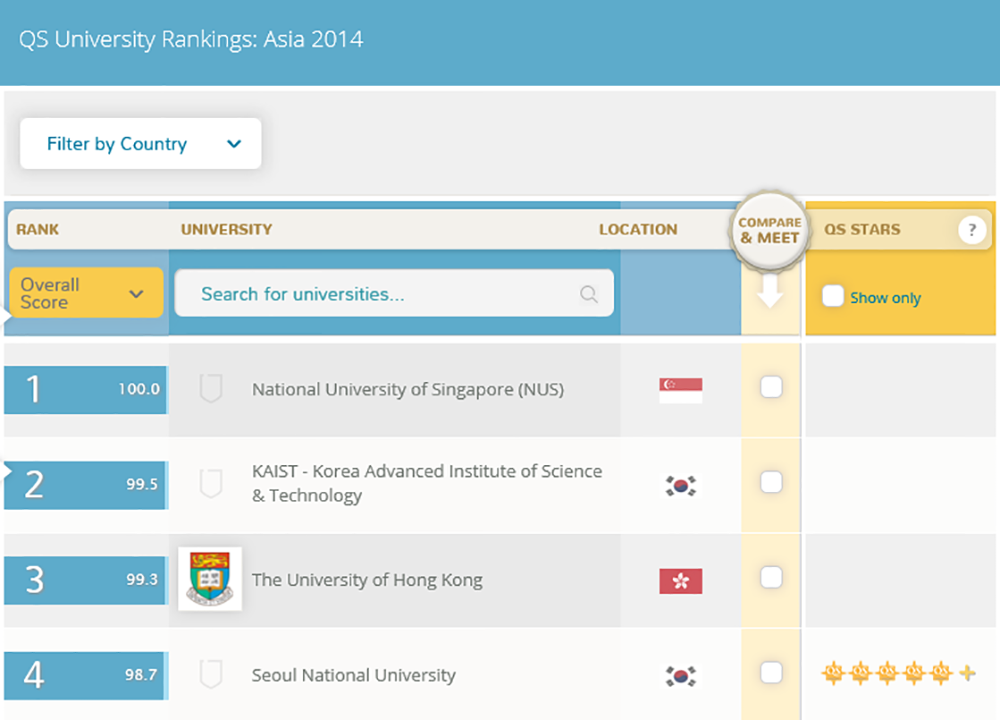Click the Search for universities field
The height and width of the screenshot is (720, 1000).
click(394, 293)
